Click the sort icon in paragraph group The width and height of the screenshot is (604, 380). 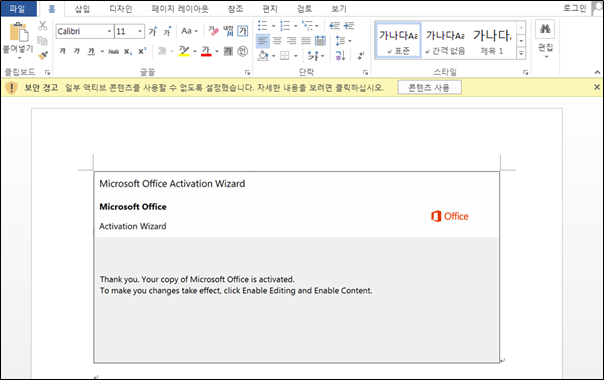pyautogui.click(x=340, y=56)
